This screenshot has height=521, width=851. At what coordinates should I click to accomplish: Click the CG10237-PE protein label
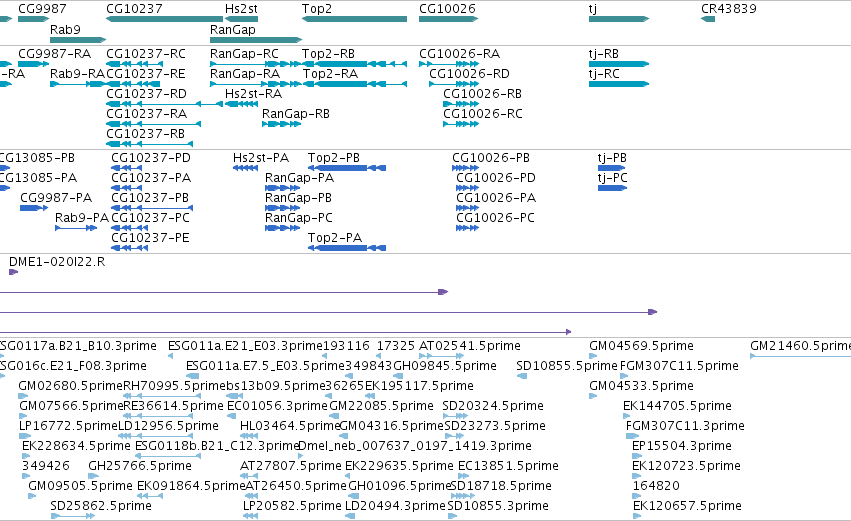click(x=150, y=238)
